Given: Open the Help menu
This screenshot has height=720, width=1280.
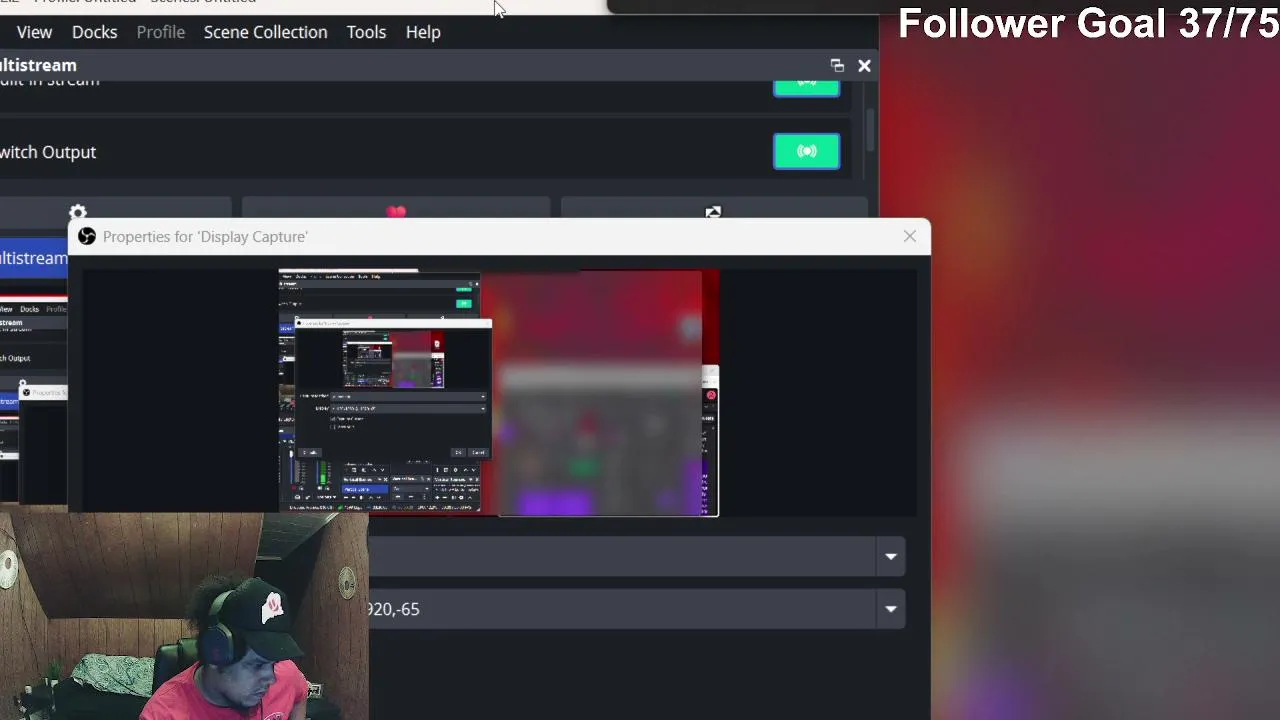Looking at the screenshot, I should pos(423,32).
